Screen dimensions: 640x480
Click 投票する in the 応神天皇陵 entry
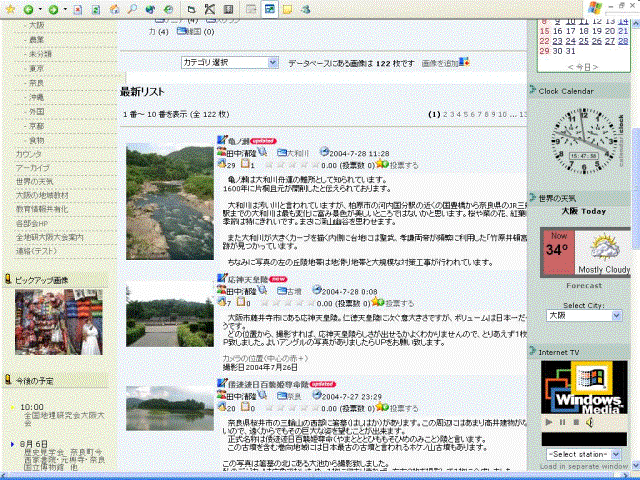tap(400, 303)
